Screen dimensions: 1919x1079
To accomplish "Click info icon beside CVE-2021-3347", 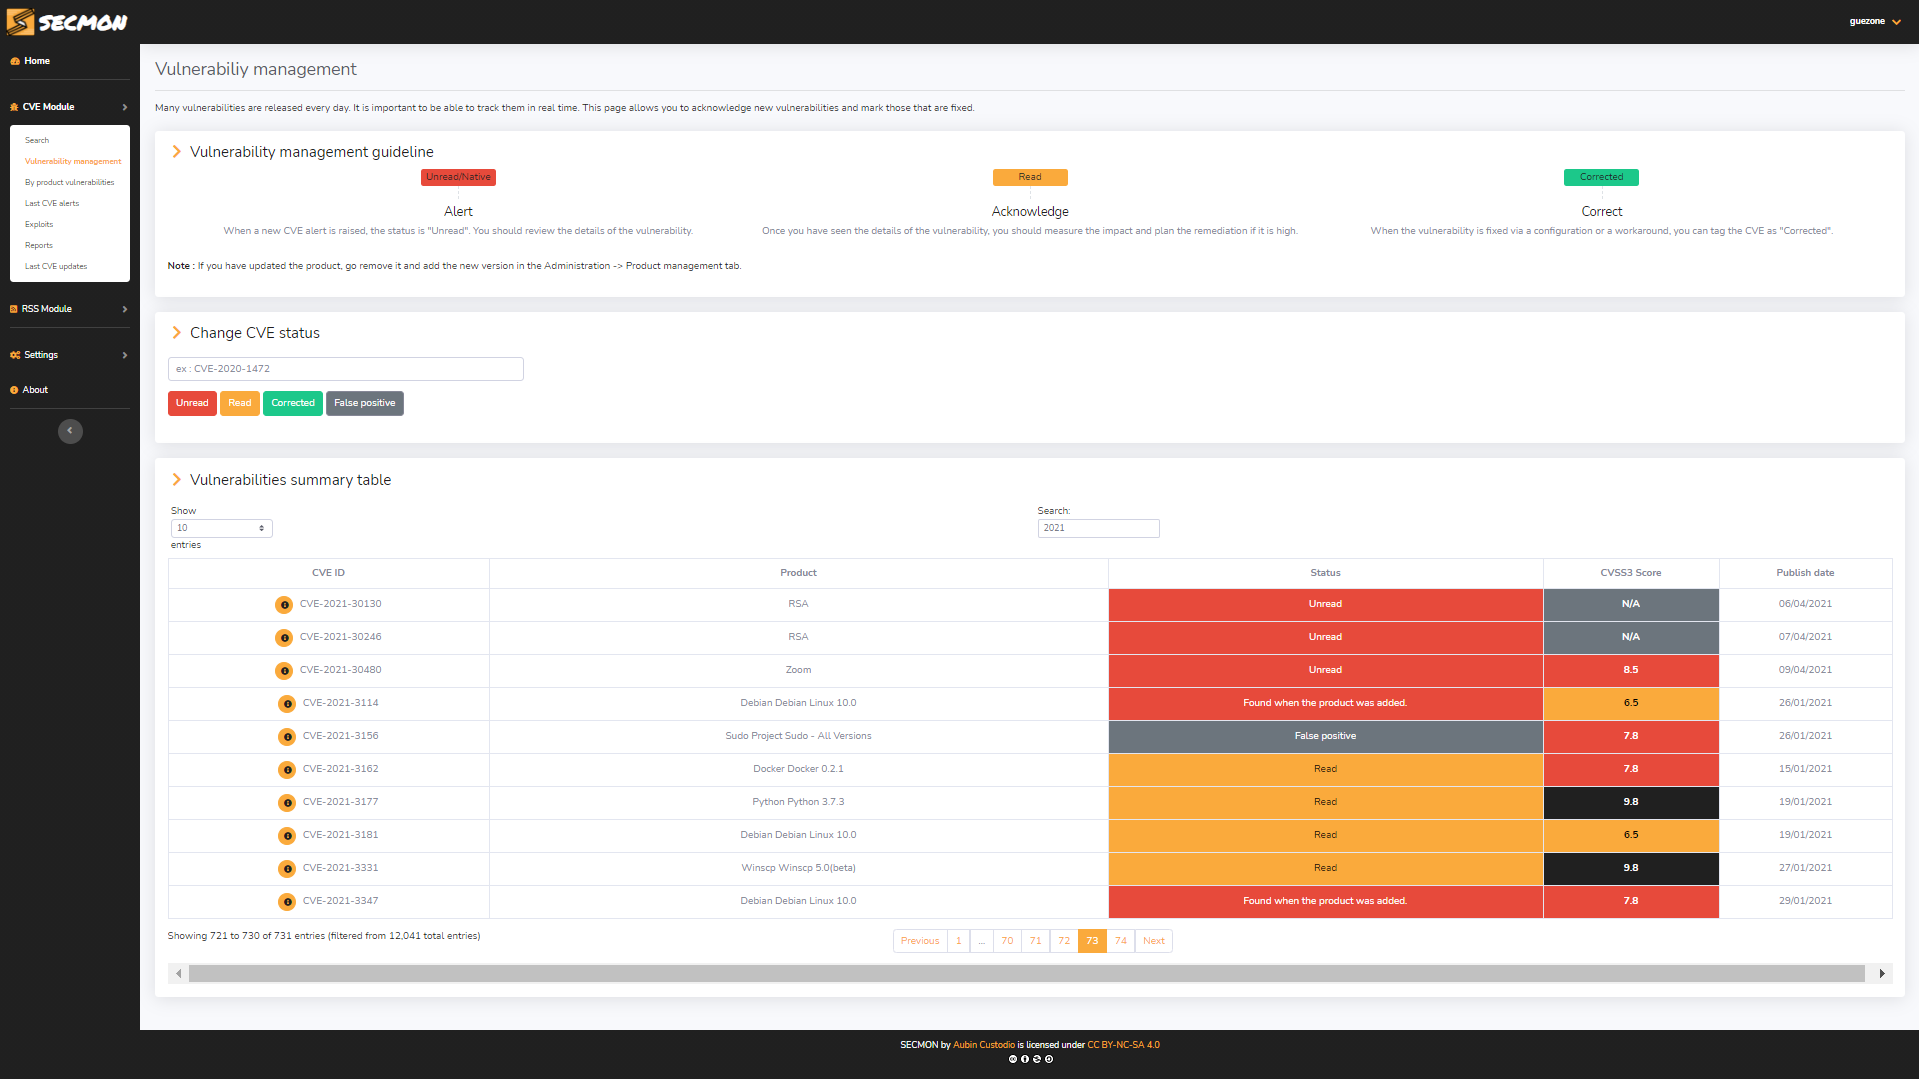I will [x=287, y=902].
